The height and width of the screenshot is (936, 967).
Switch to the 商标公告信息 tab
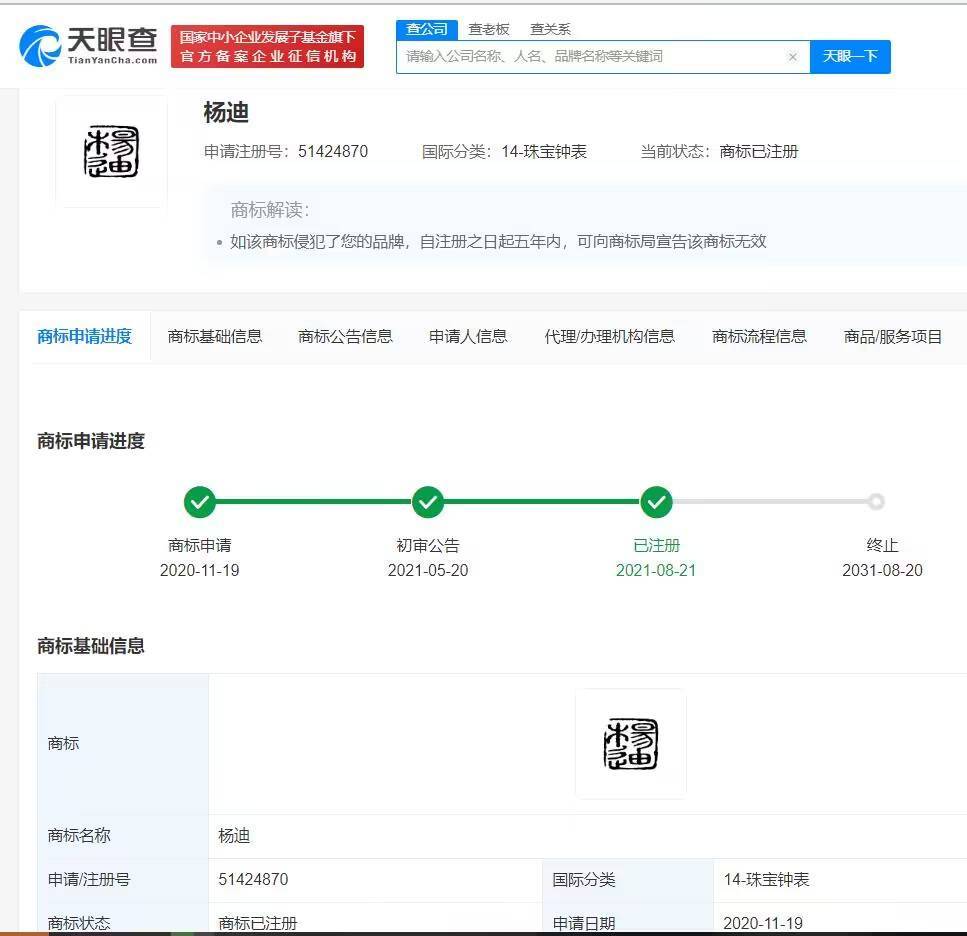pyautogui.click(x=345, y=336)
